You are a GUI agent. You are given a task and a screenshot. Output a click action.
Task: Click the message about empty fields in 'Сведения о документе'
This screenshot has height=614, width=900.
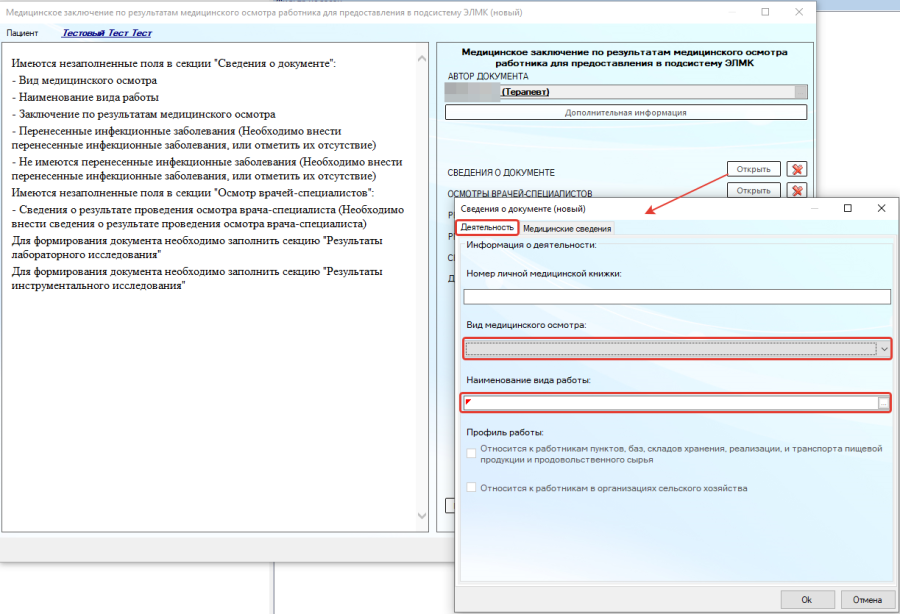(x=174, y=63)
